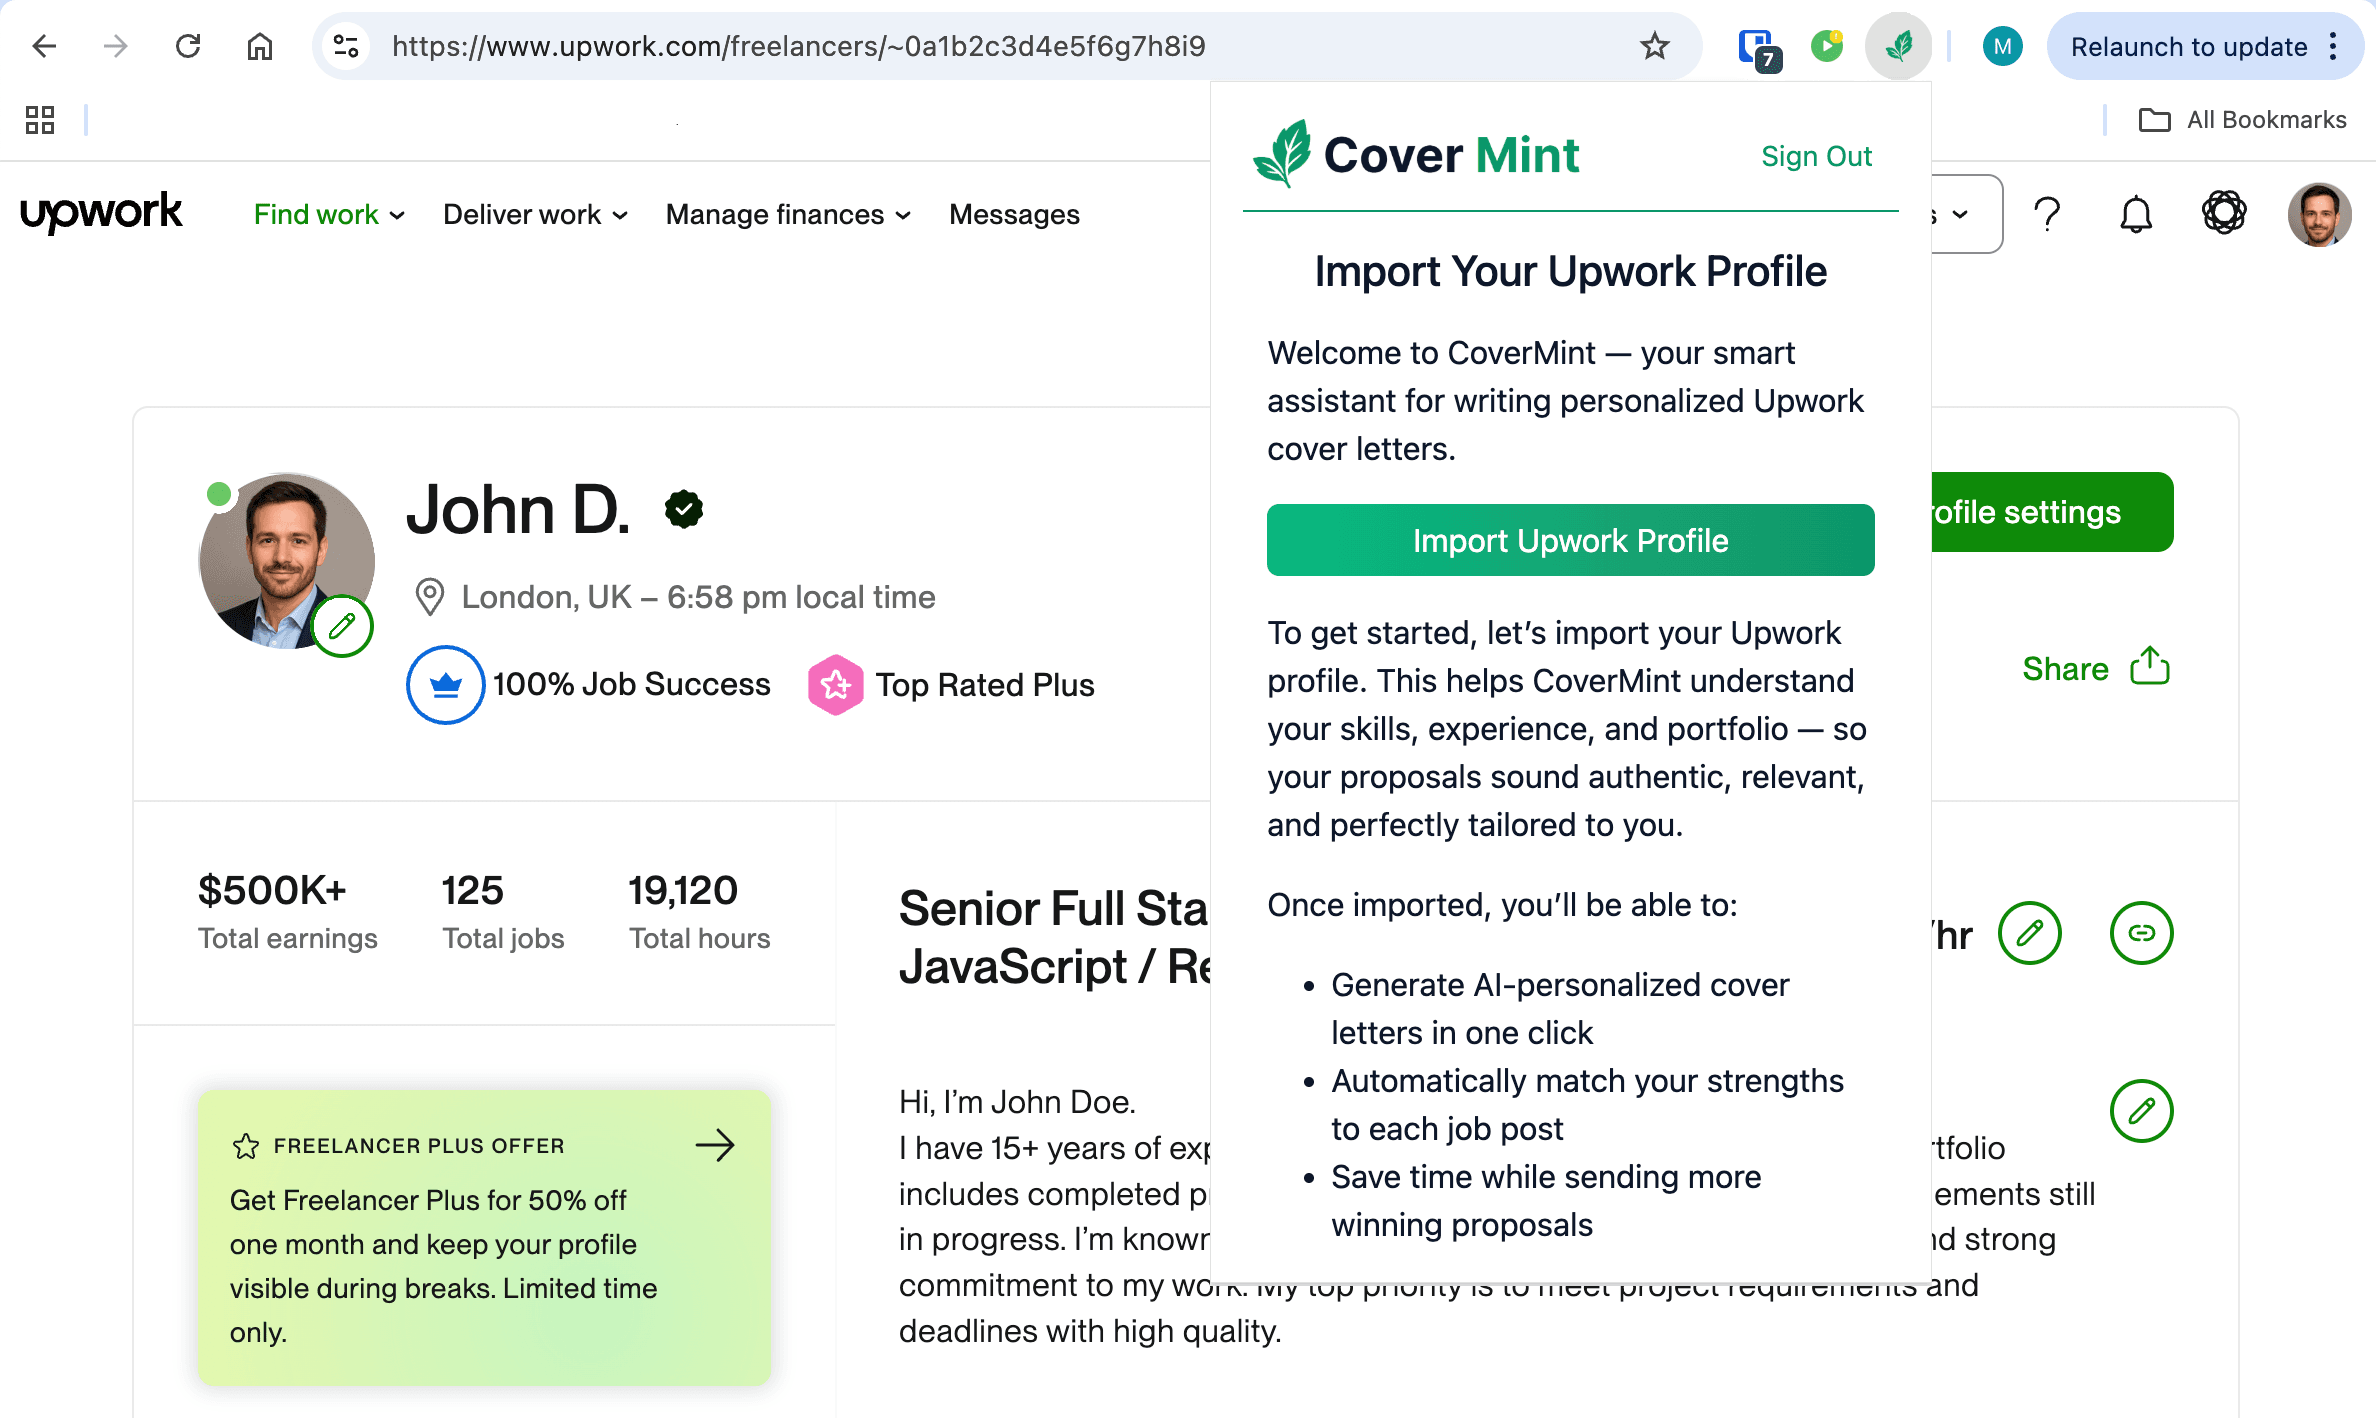Open Upwork notifications via the bell icon
This screenshot has width=2376, height=1418.
(2136, 213)
